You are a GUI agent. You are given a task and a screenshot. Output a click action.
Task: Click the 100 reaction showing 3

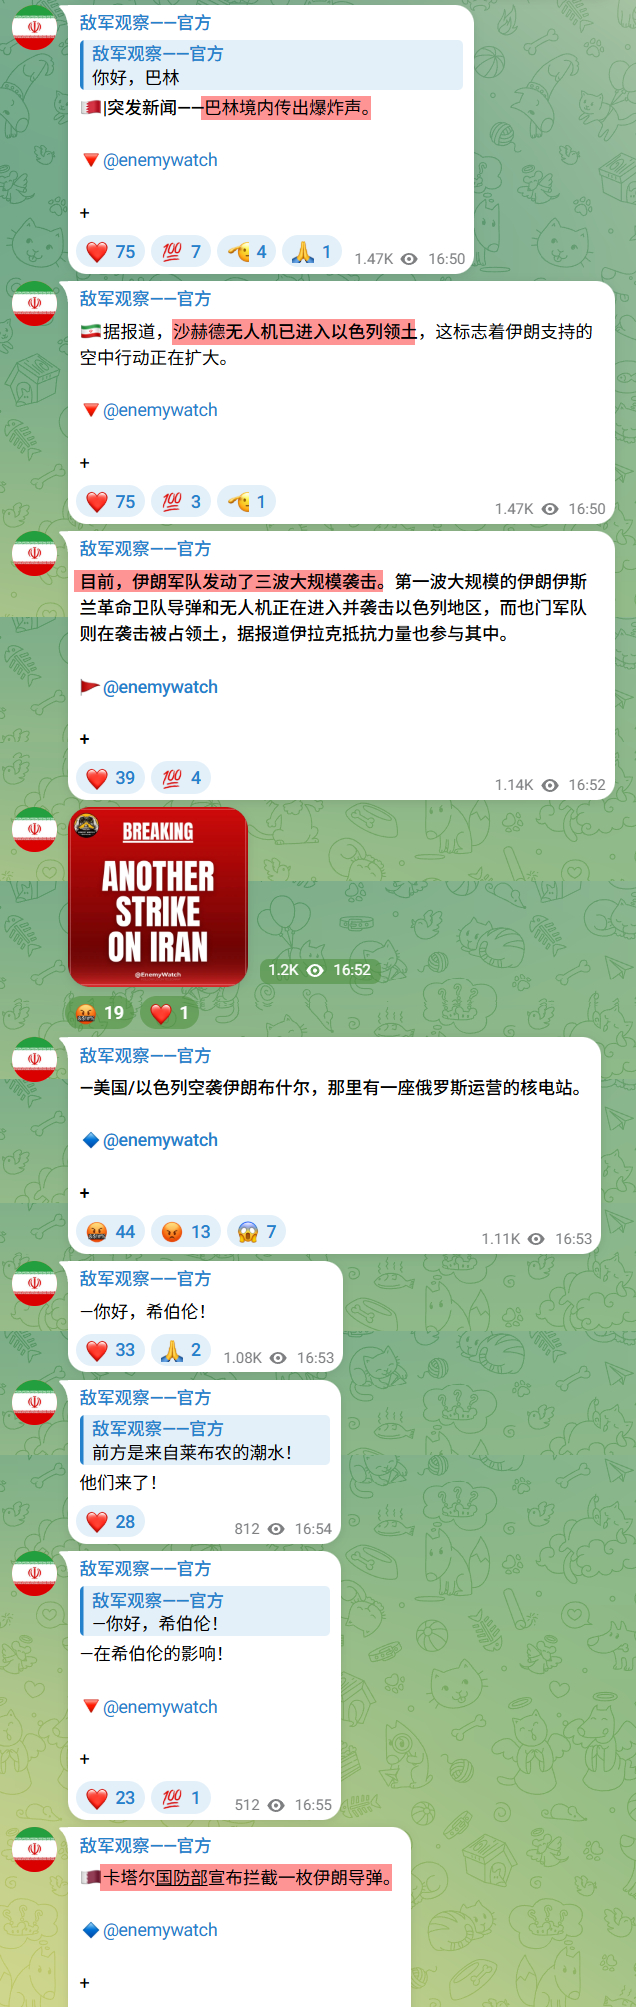coord(181,502)
